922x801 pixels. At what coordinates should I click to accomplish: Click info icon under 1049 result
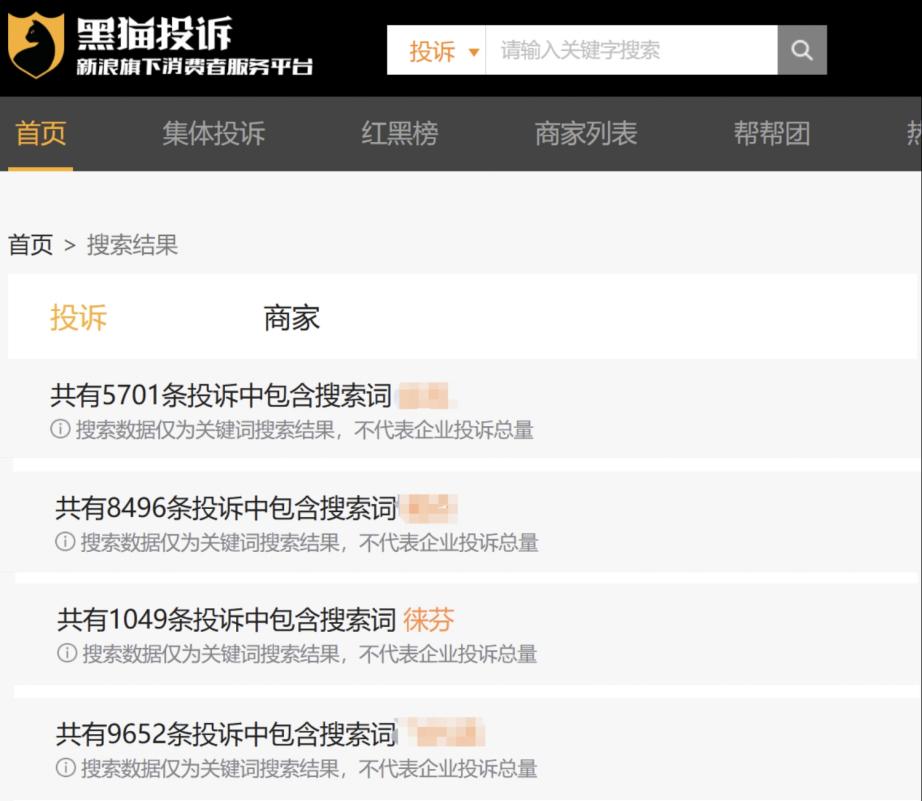pyautogui.click(x=67, y=653)
